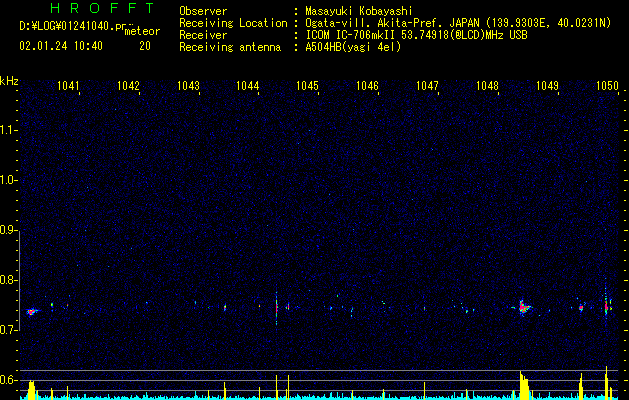Select the log file path D:¥LOG¥01241040
The image size is (629, 400).
click(65, 26)
